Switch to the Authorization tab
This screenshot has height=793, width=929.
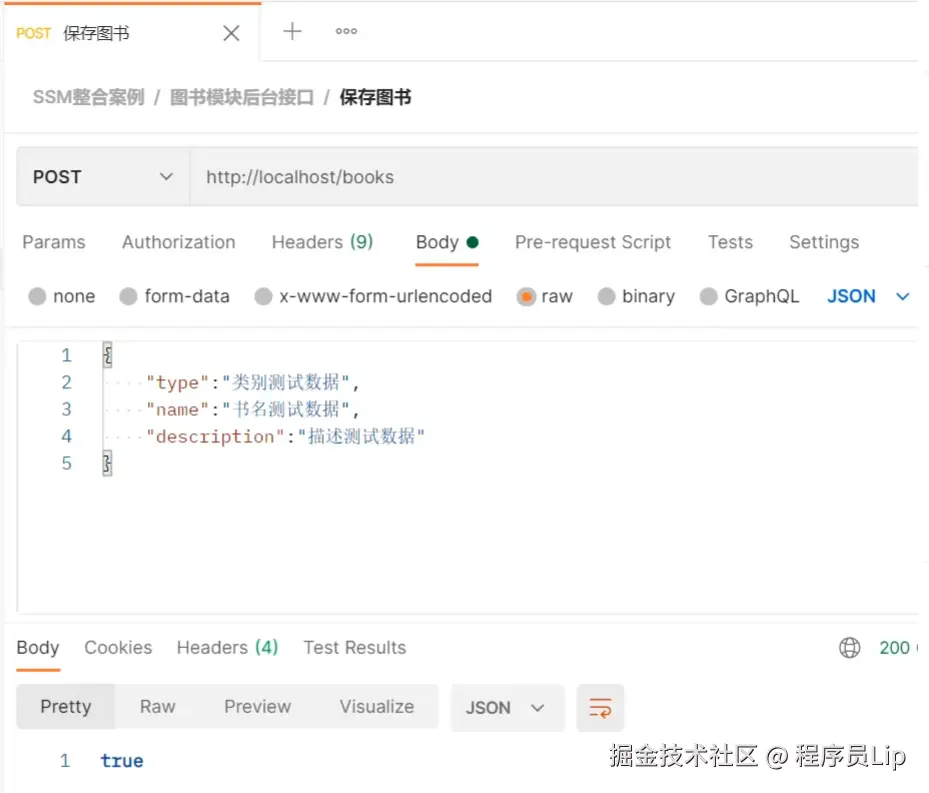(x=178, y=242)
